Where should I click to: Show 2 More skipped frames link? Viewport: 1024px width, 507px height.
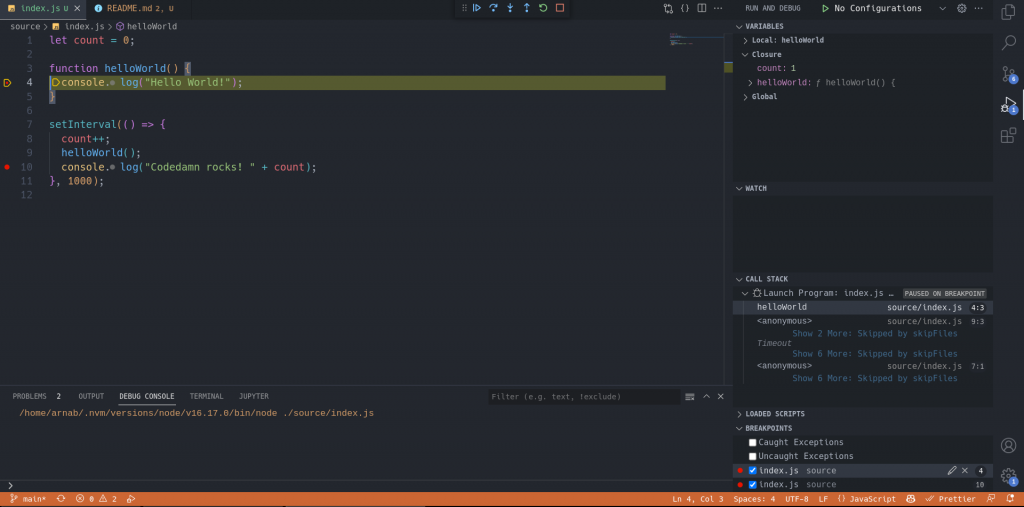point(874,333)
